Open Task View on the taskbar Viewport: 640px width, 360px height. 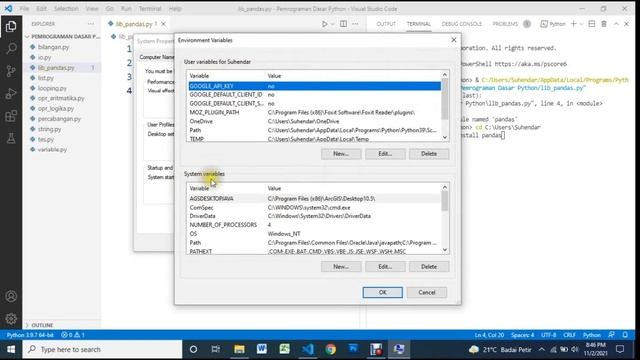coord(216,349)
